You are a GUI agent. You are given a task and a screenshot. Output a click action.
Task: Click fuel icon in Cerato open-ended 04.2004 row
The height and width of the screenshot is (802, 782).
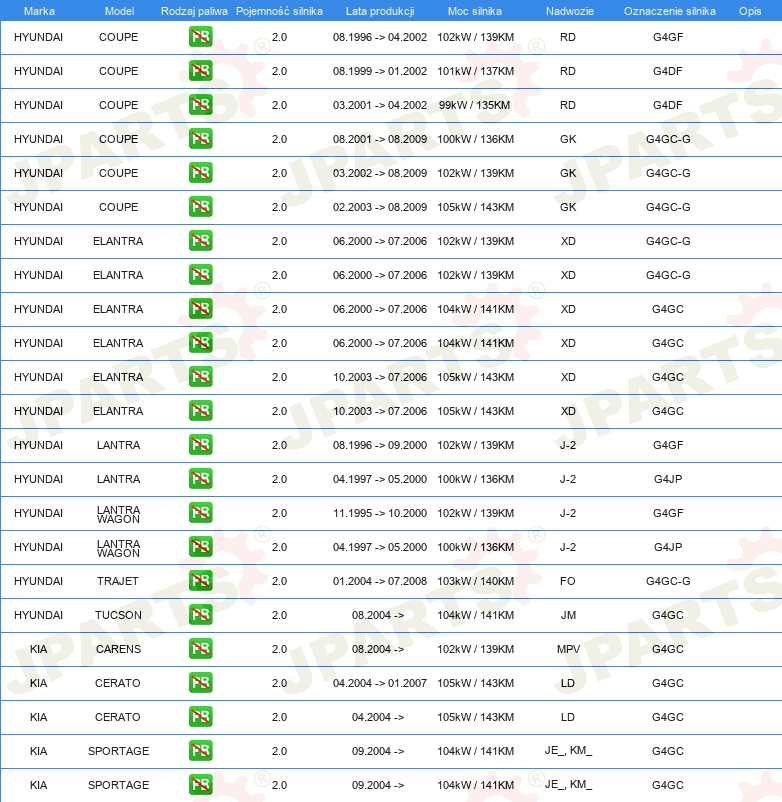(x=200, y=717)
